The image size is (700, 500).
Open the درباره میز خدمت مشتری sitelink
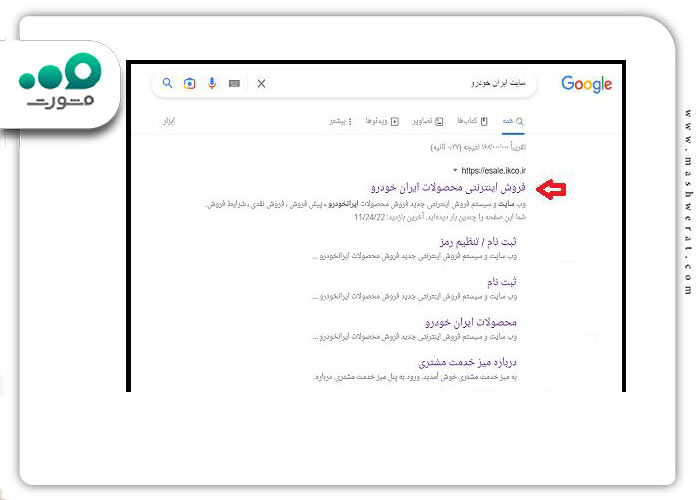coord(468,362)
